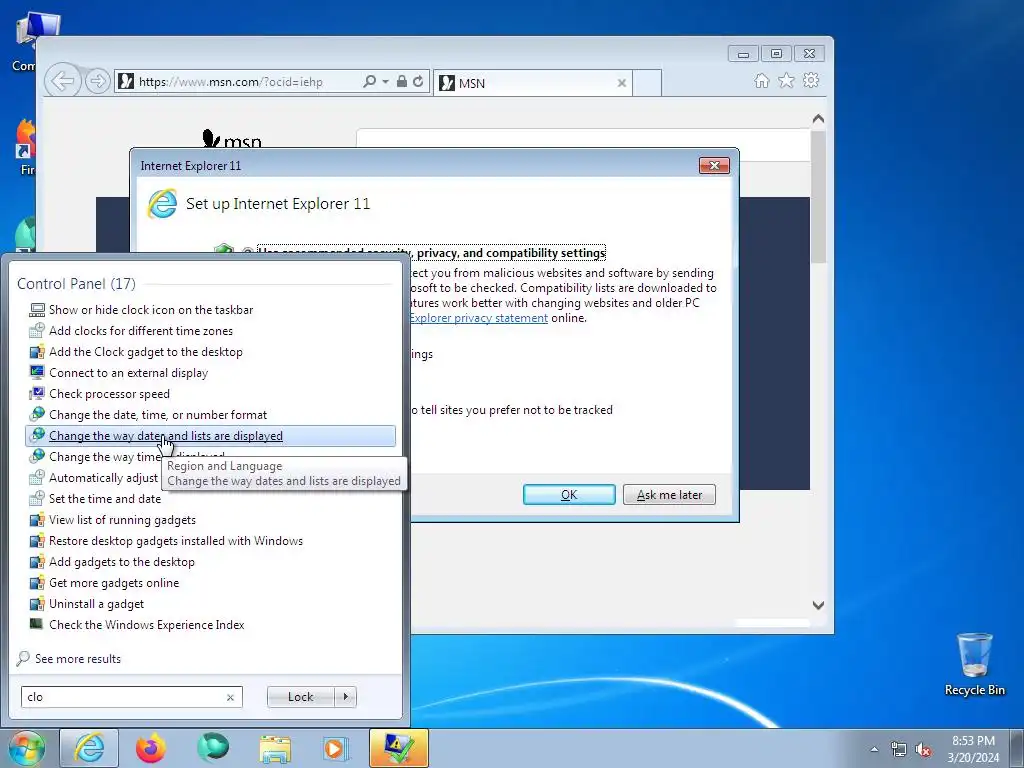Open Internet Explorer Home icon
This screenshot has width=1024, height=768.
pyautogui.click(x=761, y=80)
